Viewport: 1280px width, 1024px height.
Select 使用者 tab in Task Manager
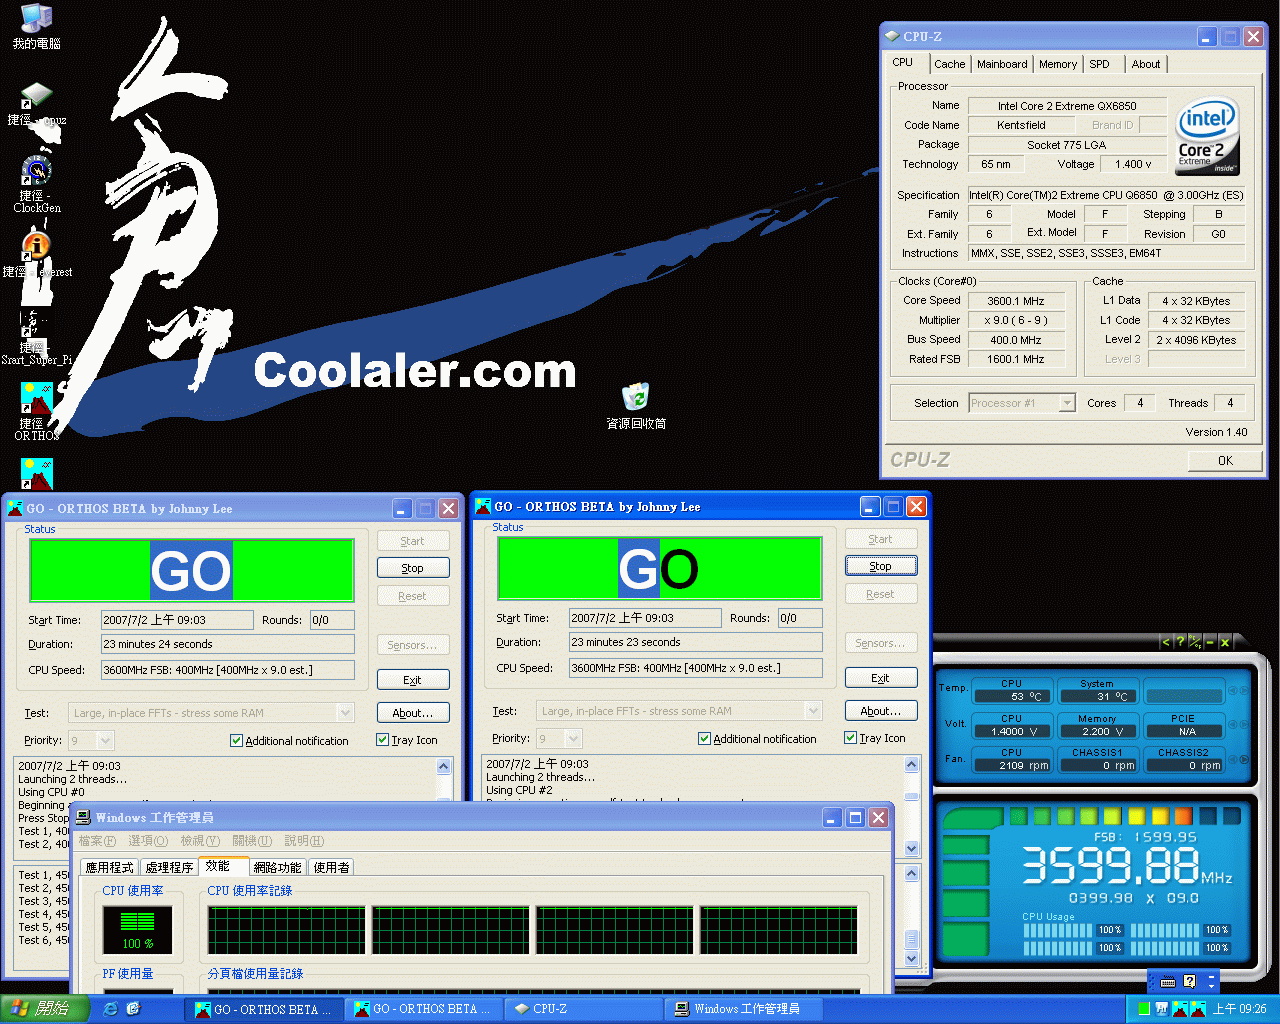332,867
